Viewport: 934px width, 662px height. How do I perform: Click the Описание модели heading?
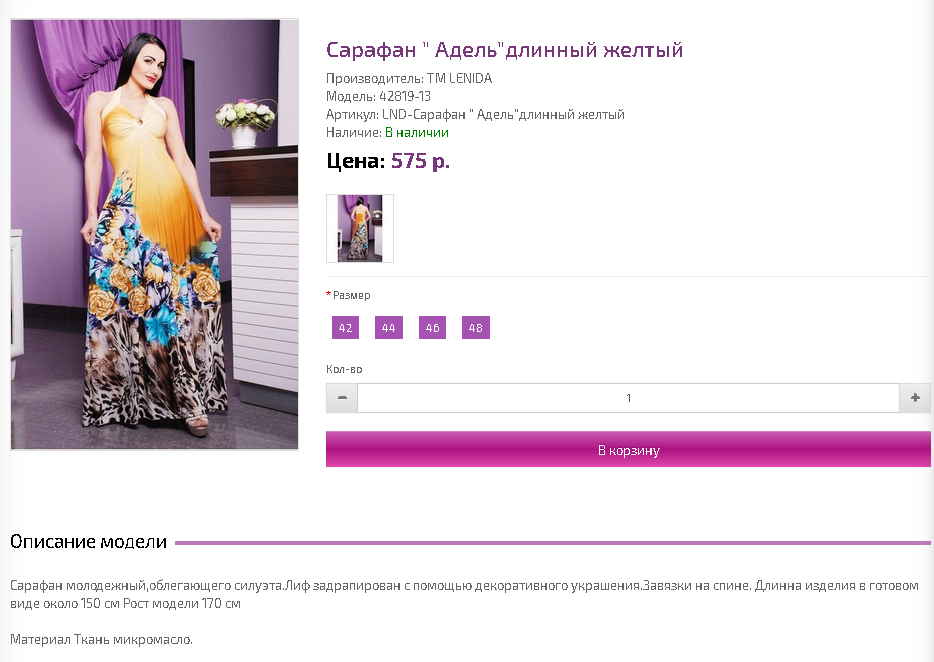click(88, 542)
